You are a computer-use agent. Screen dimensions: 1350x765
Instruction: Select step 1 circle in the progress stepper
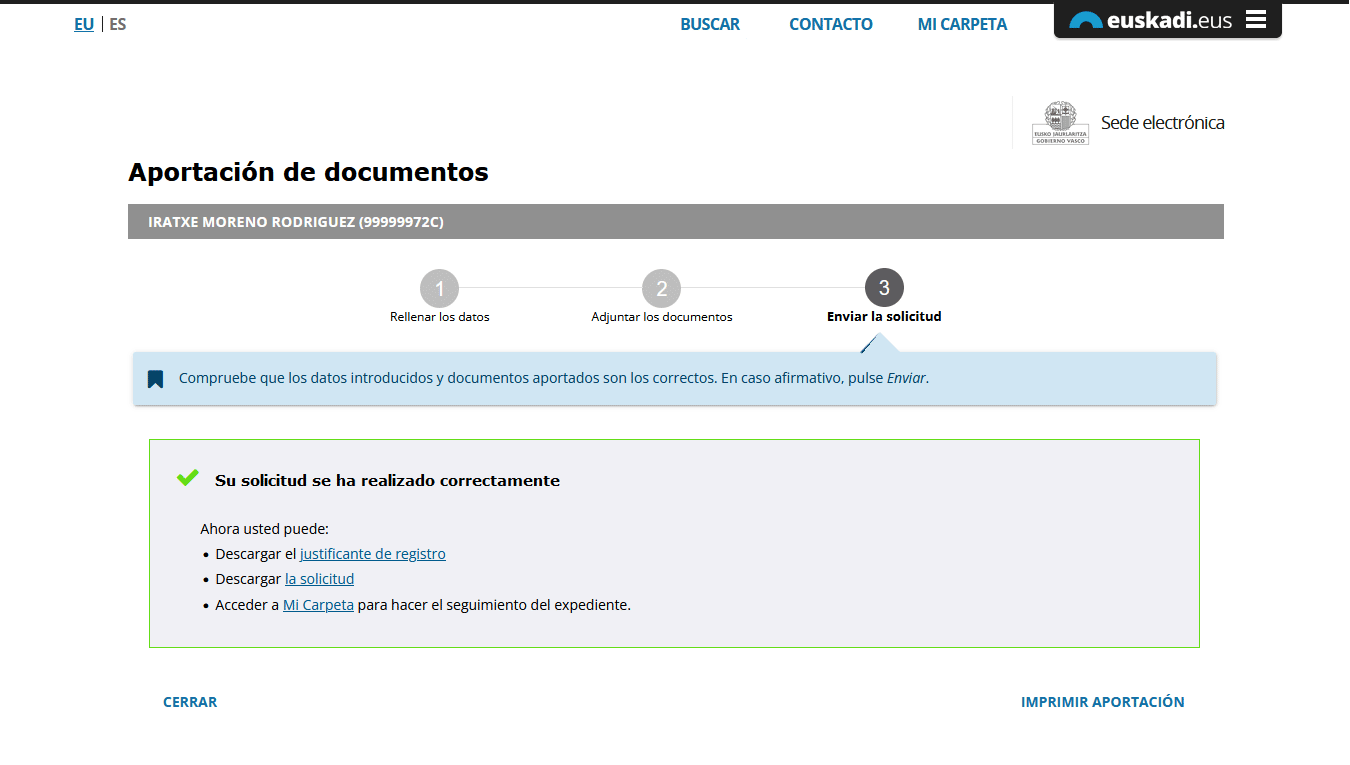point(439,289)
